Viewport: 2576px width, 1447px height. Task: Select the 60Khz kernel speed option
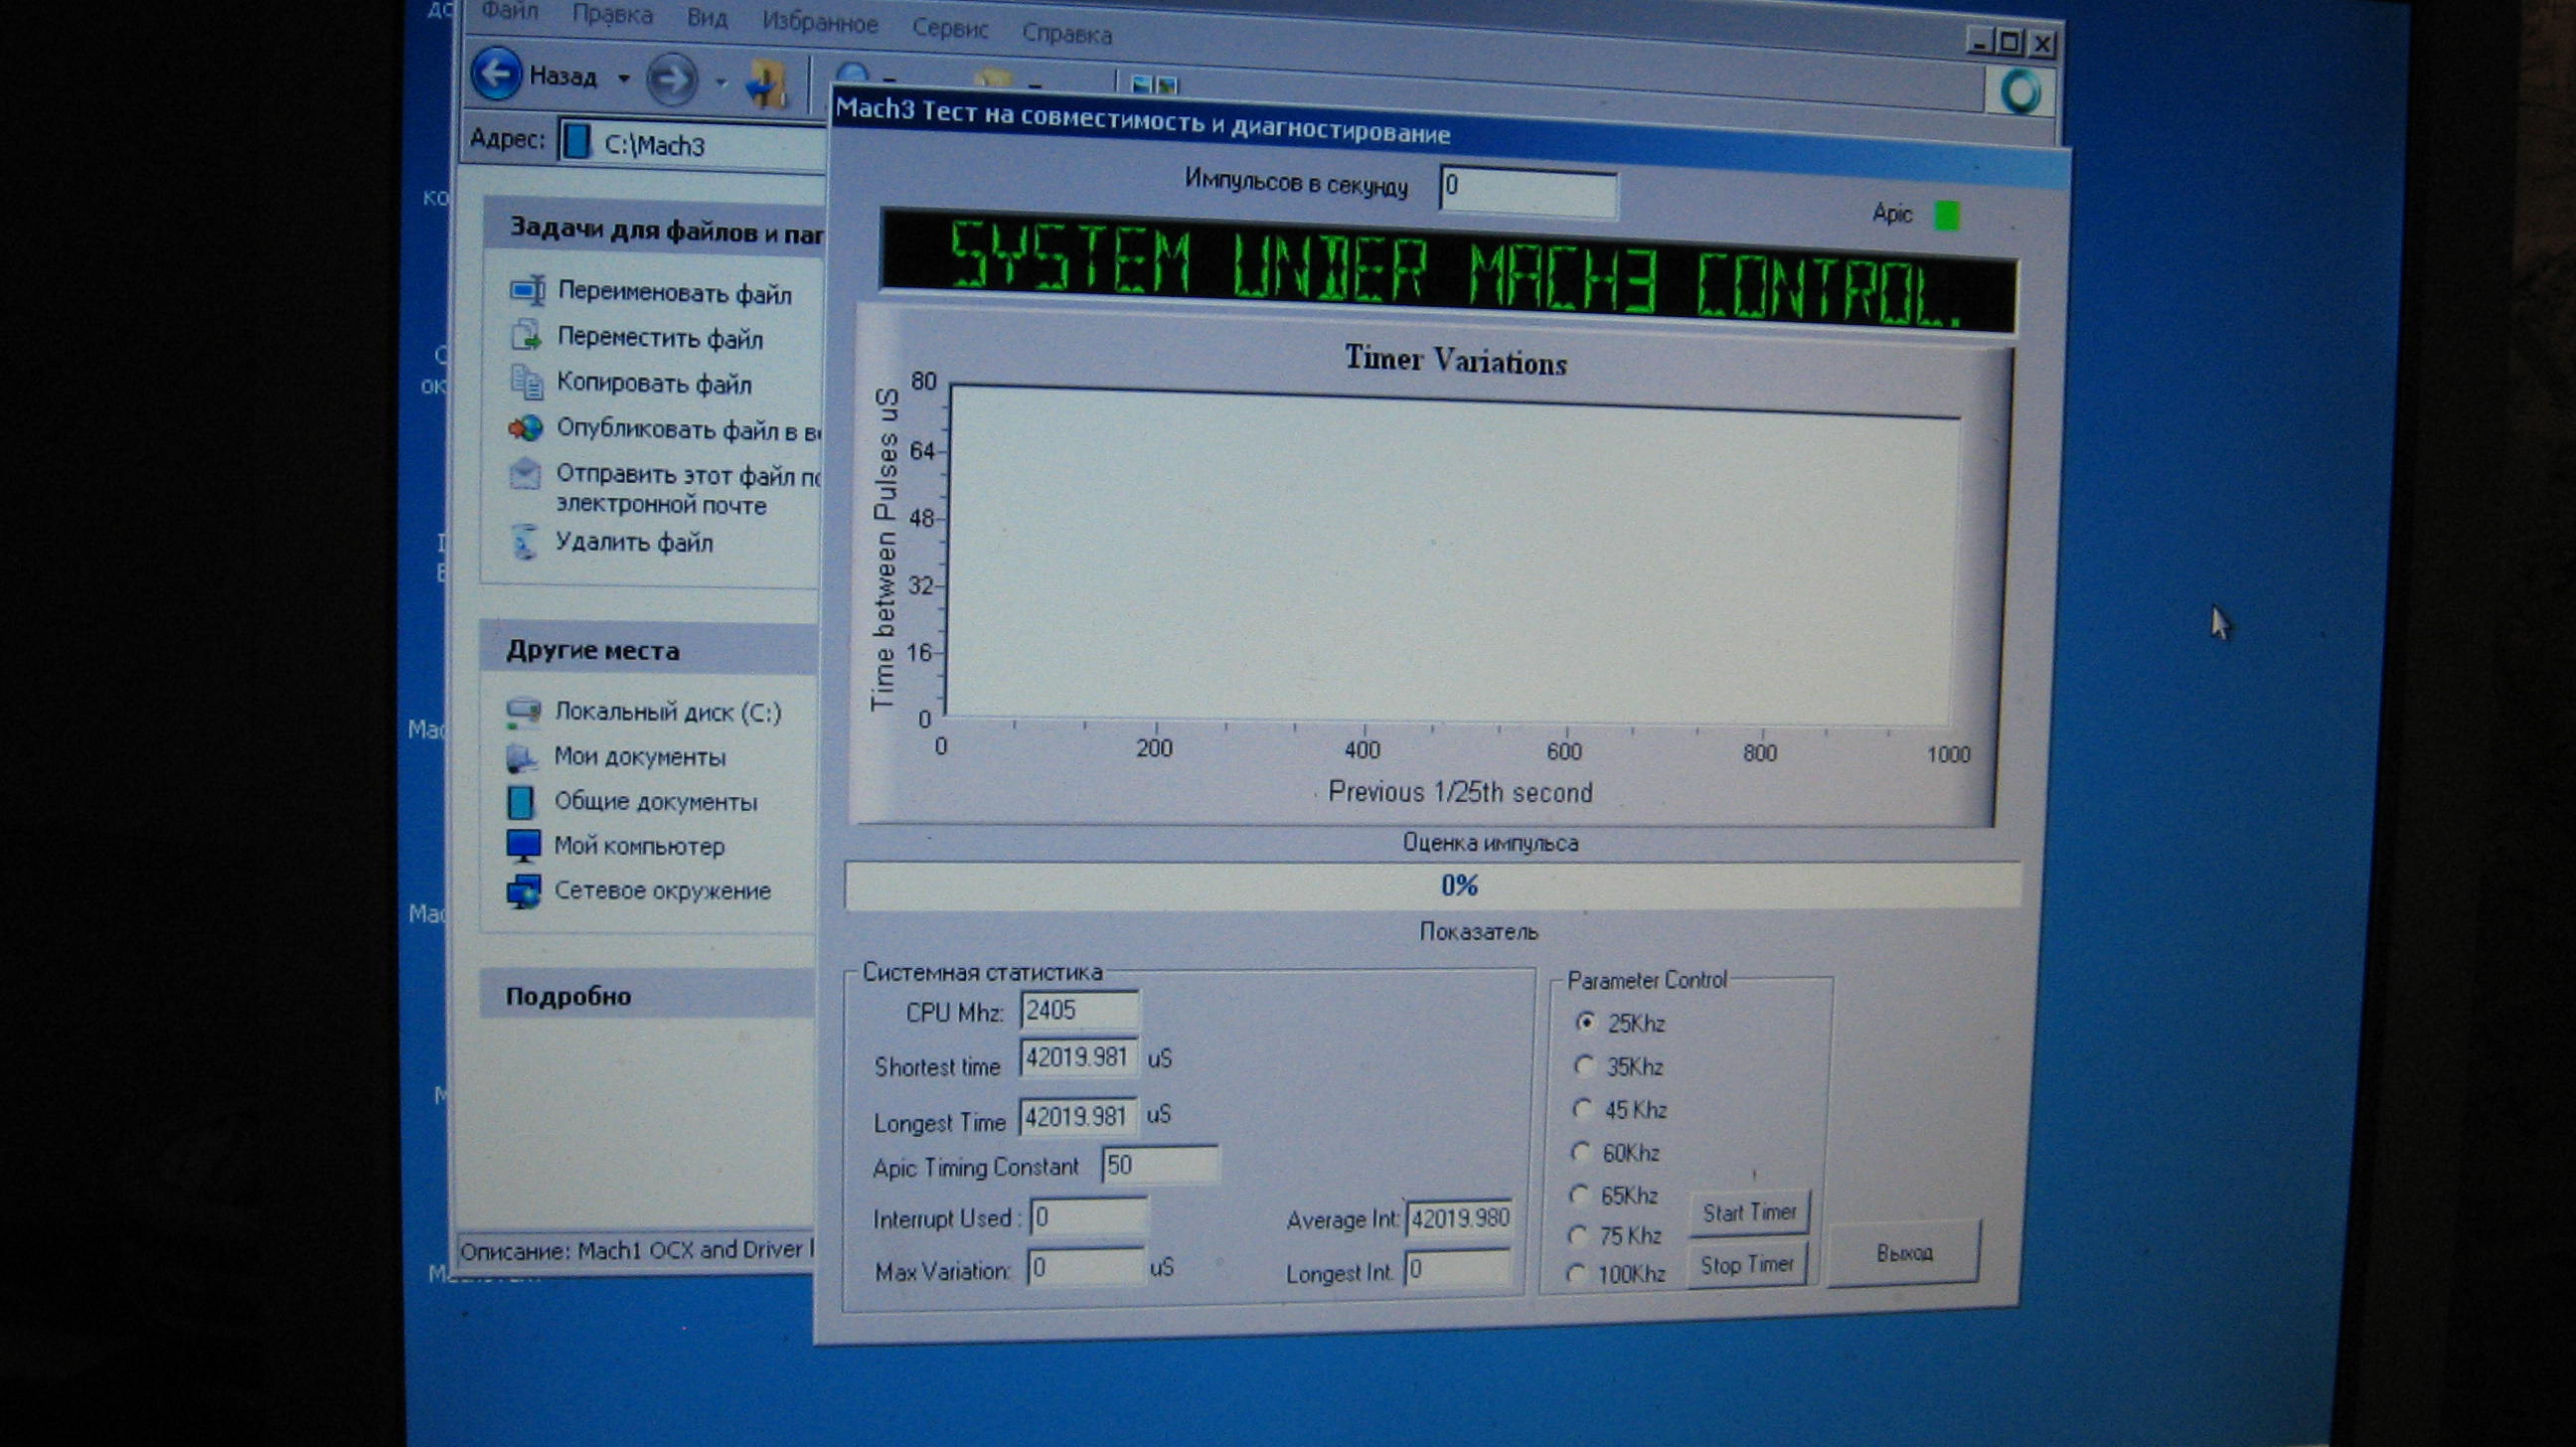coord(1580,1152)
